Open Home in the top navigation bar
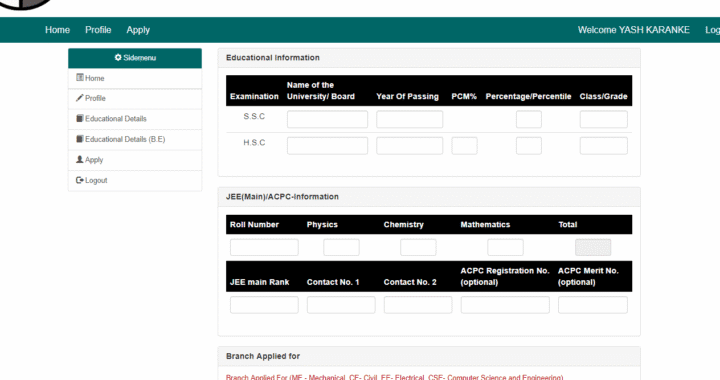The image size is (720, 380). click(57, 30)
